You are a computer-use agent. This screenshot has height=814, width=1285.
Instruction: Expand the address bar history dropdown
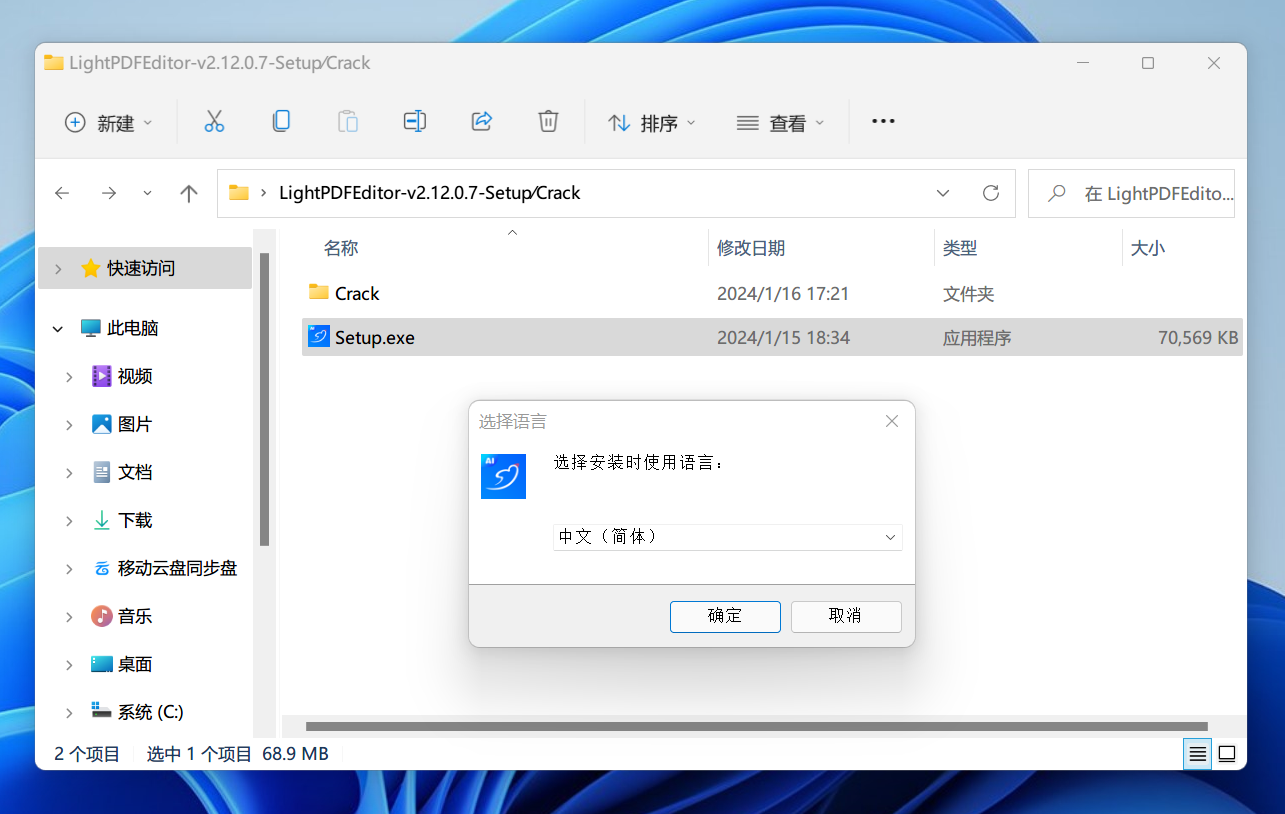(943, 193)
